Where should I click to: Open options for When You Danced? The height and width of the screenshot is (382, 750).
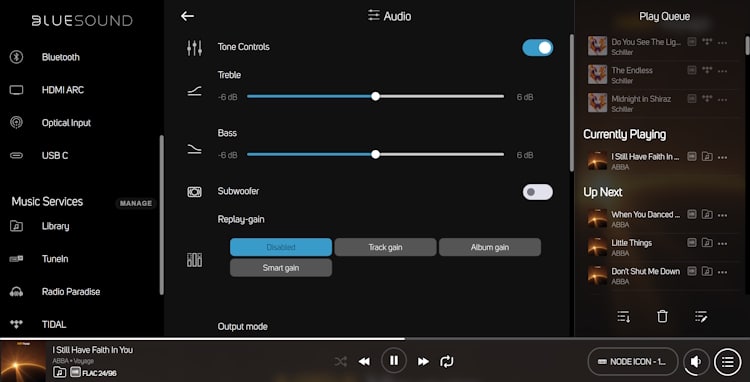pos(723,215)
